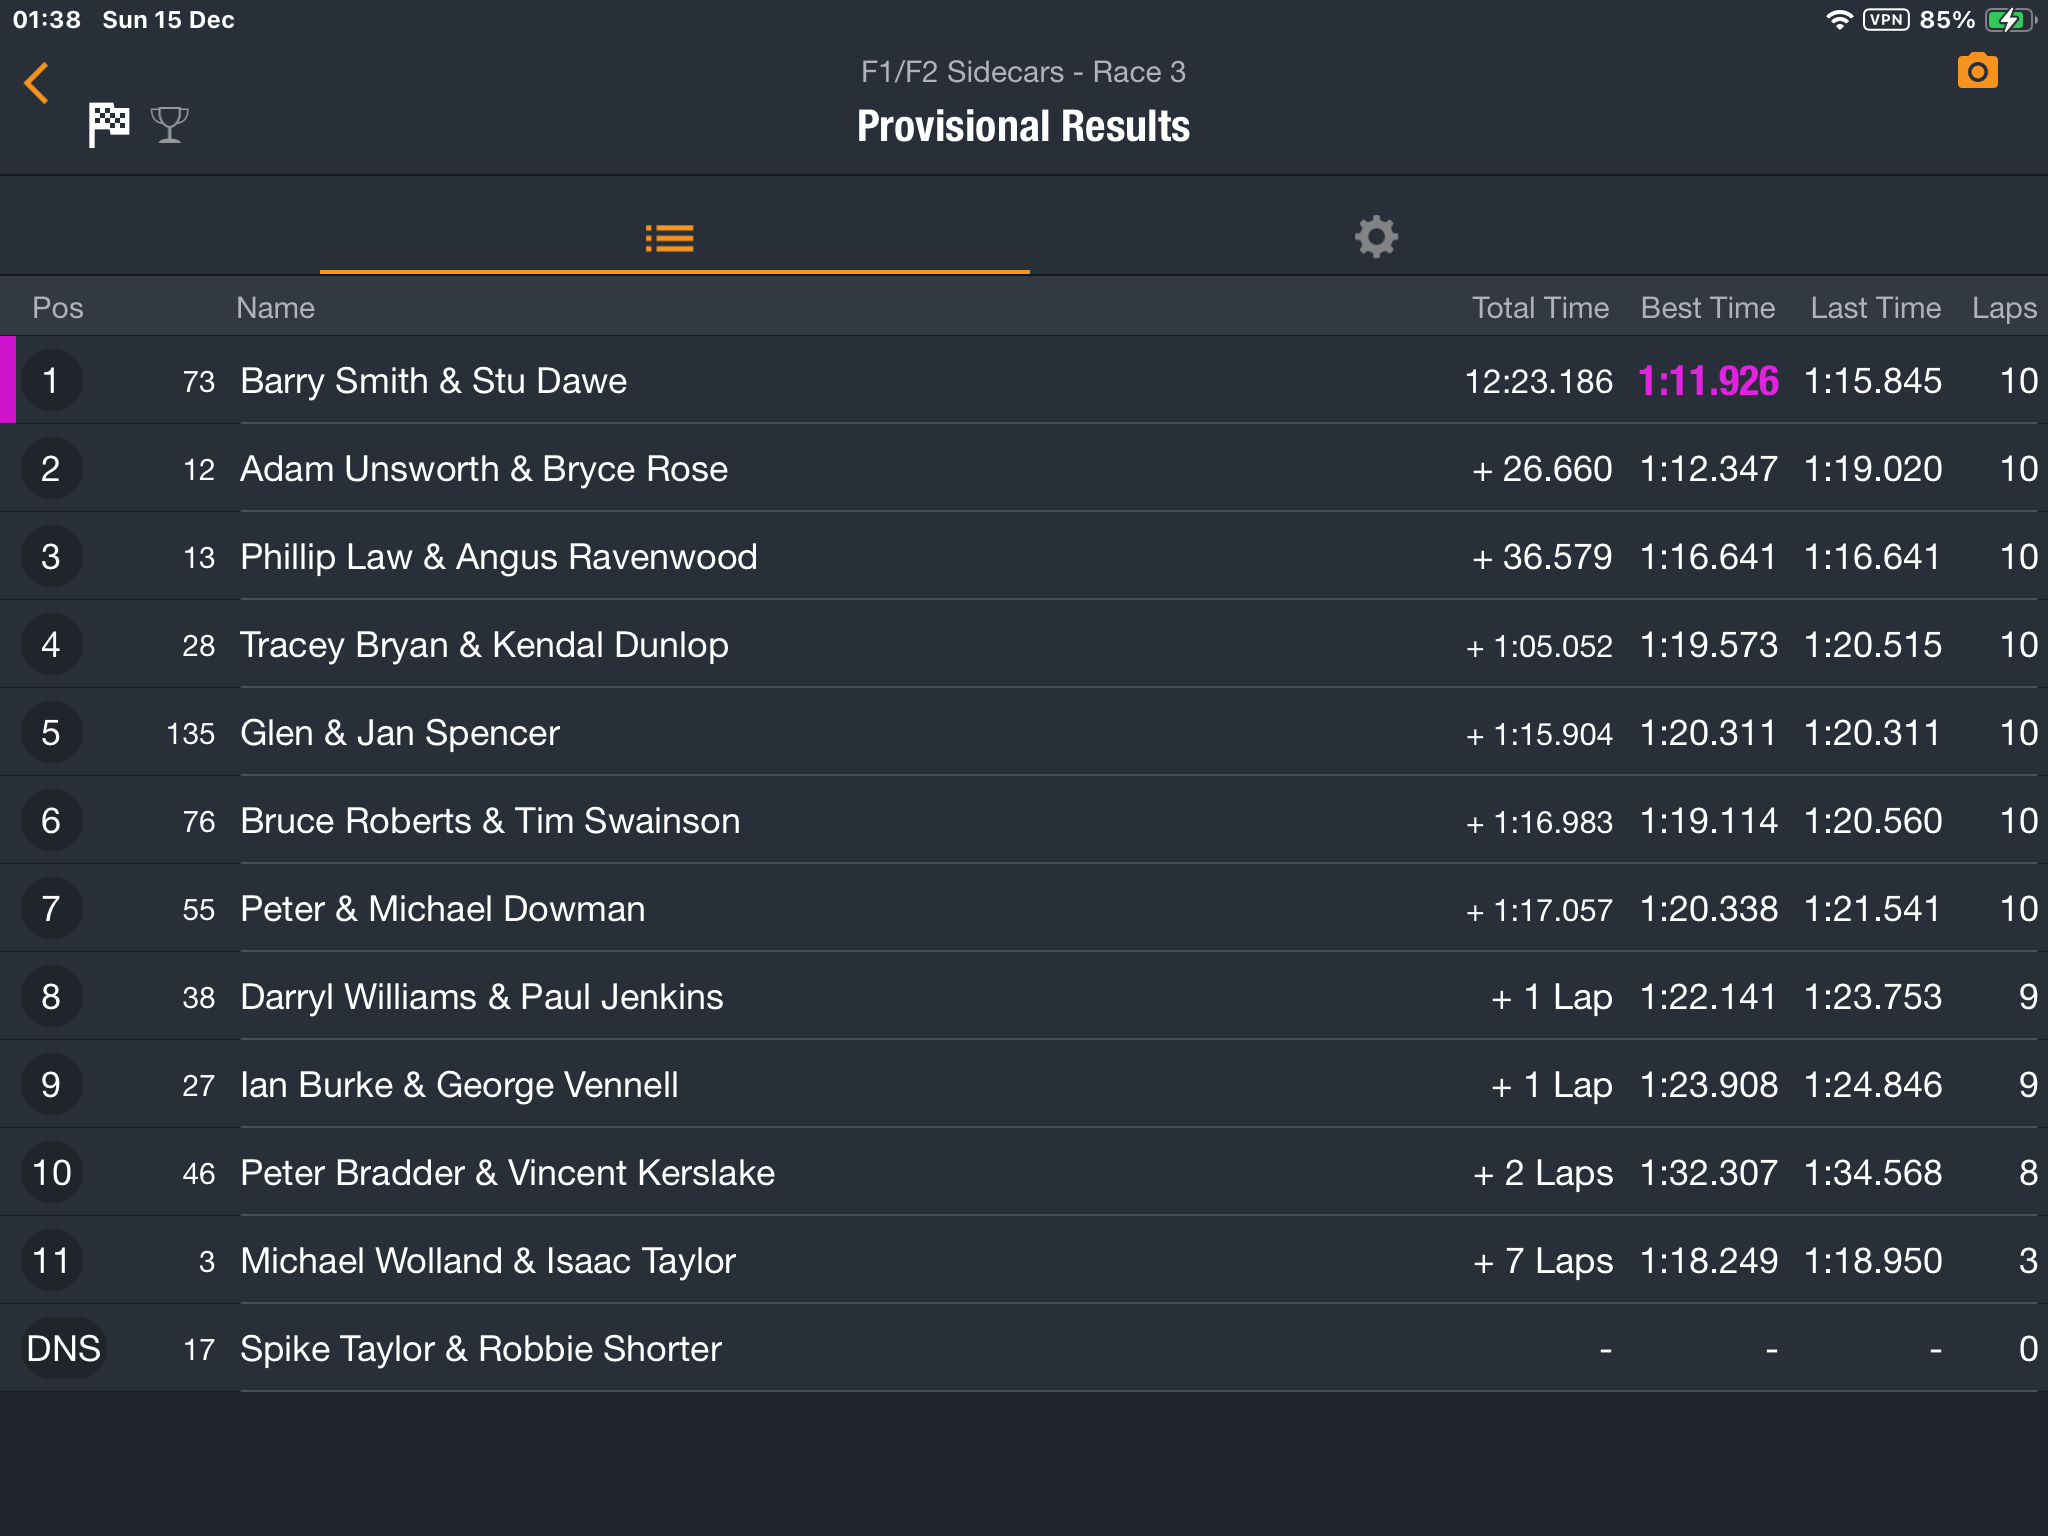Tap the Provisional Results title
This screenshot has width=2048, height=1536.
(x=1023, y=127)
